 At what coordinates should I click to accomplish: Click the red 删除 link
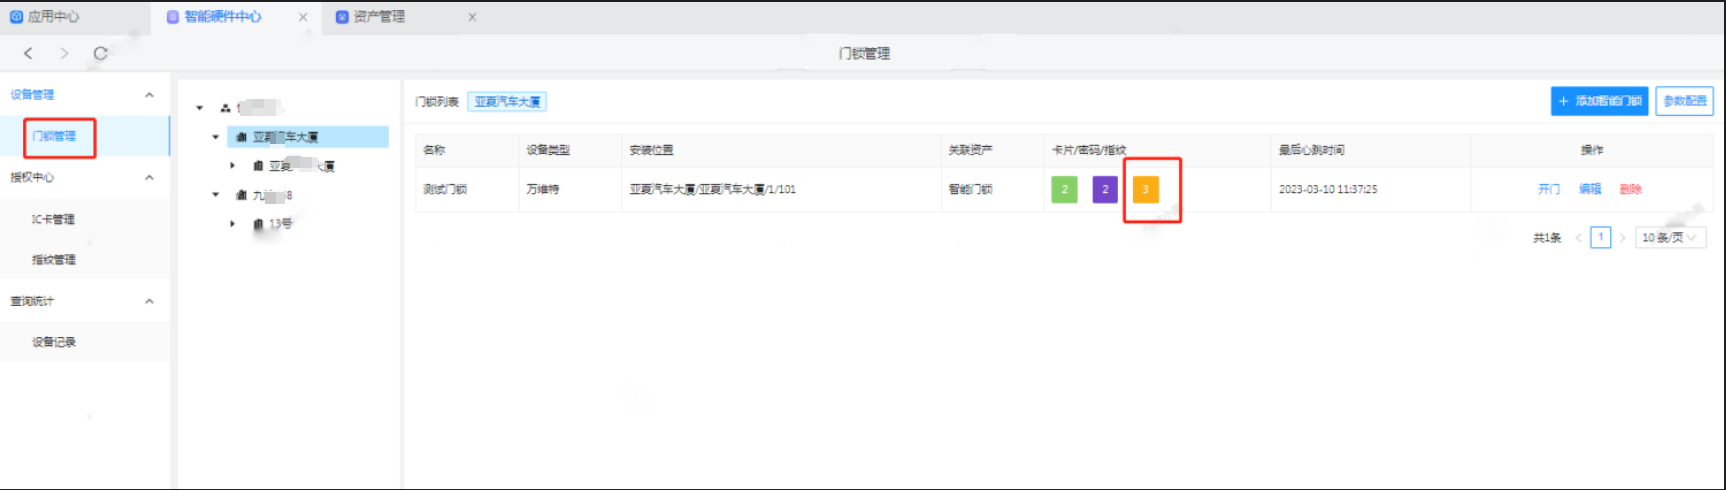1630,189
